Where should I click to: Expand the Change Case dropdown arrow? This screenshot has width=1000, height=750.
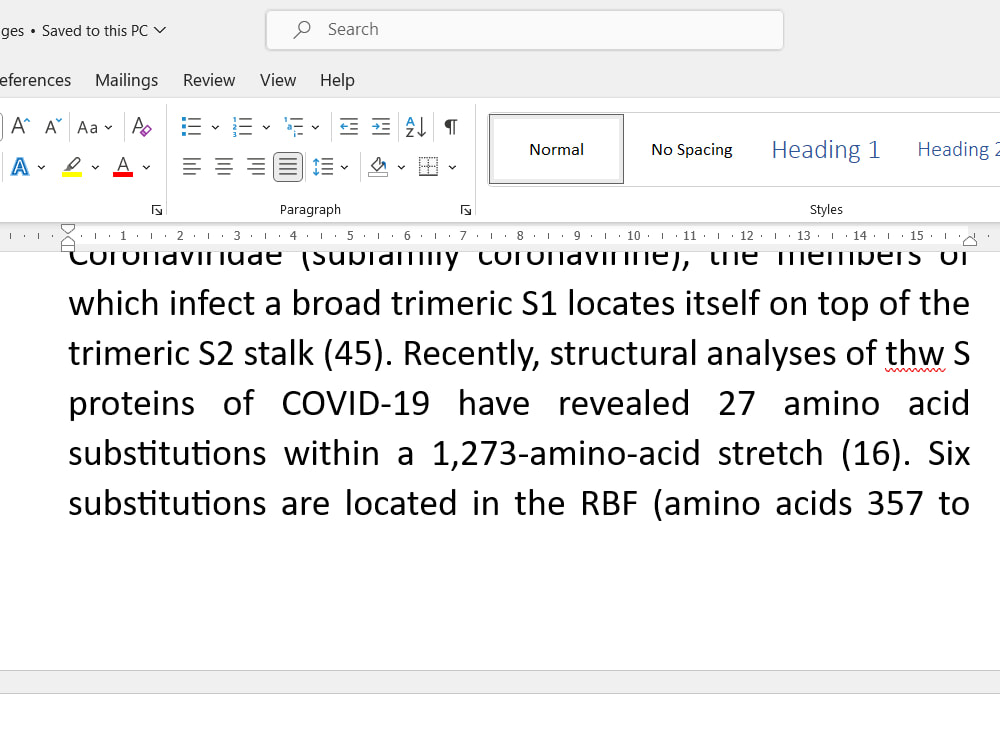tap(108, 128)
